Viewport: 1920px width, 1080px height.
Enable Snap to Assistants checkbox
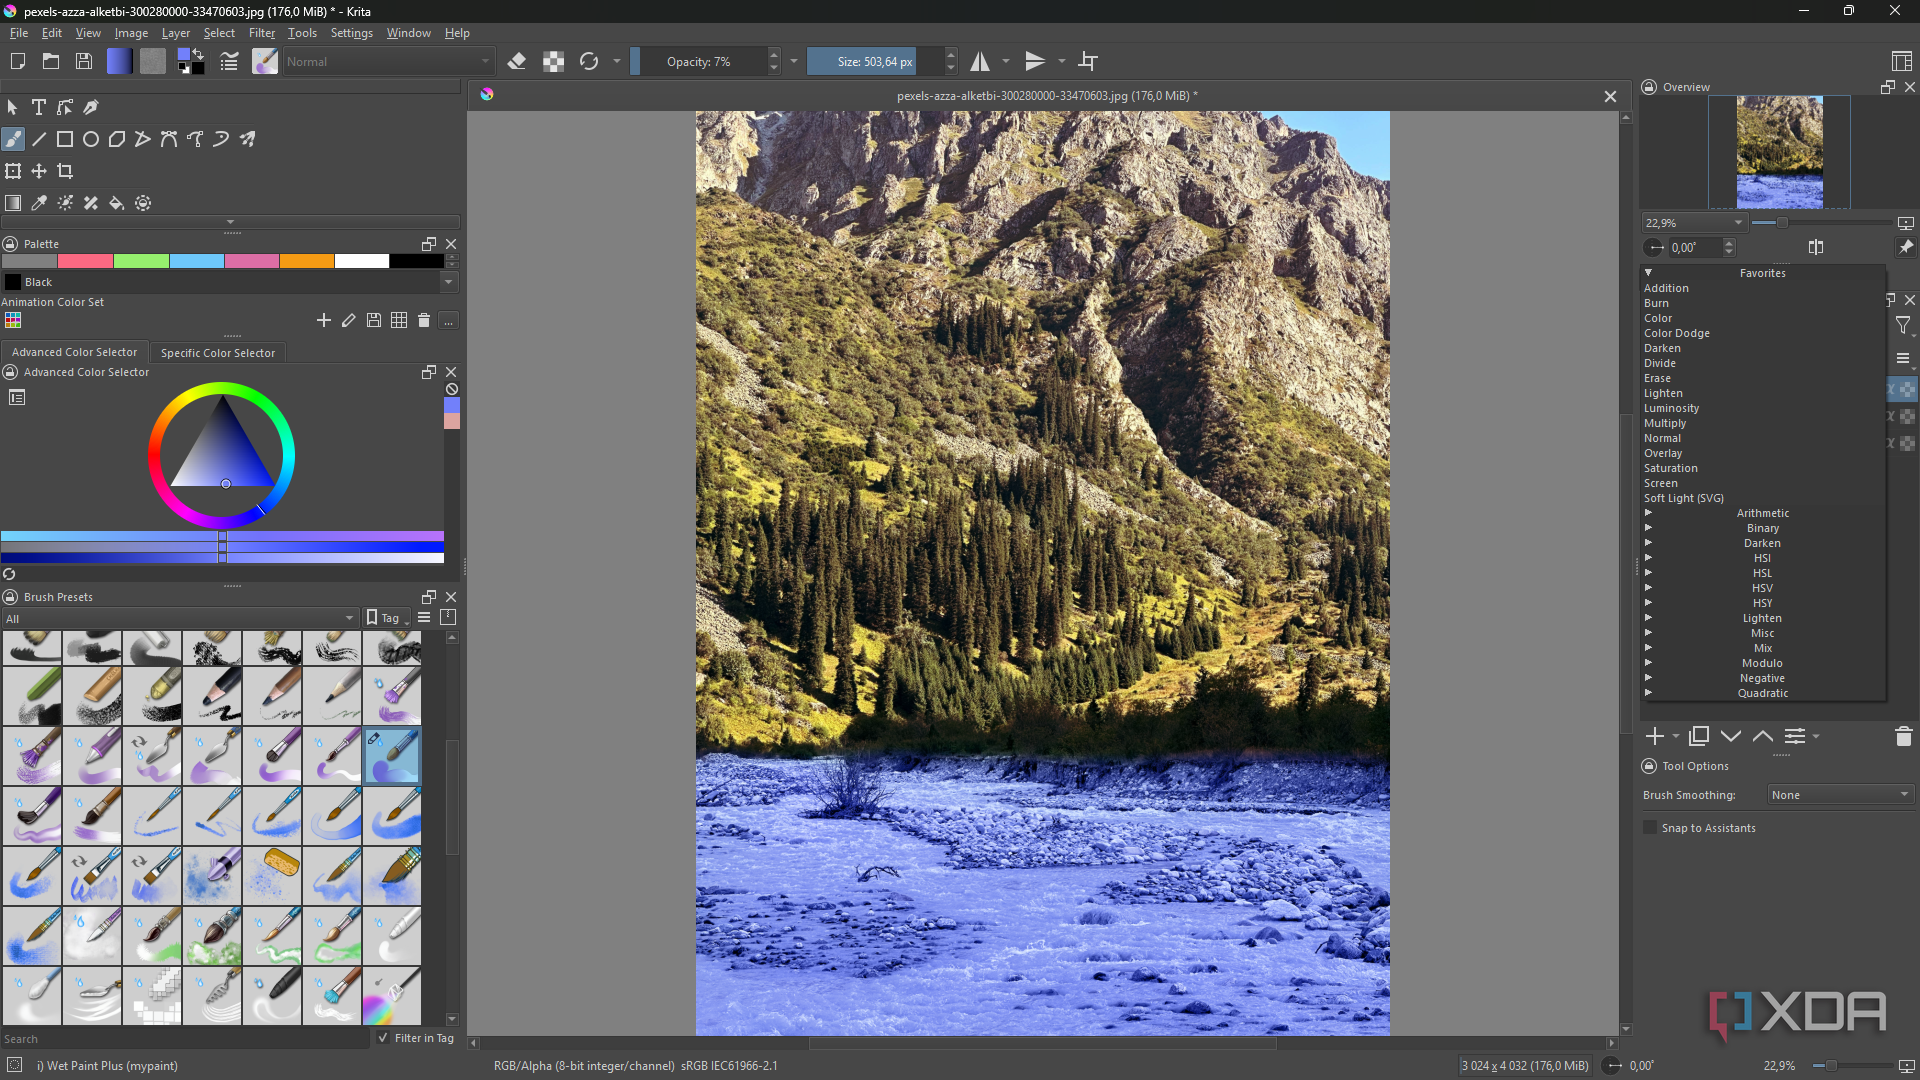tap(1650, 828)
